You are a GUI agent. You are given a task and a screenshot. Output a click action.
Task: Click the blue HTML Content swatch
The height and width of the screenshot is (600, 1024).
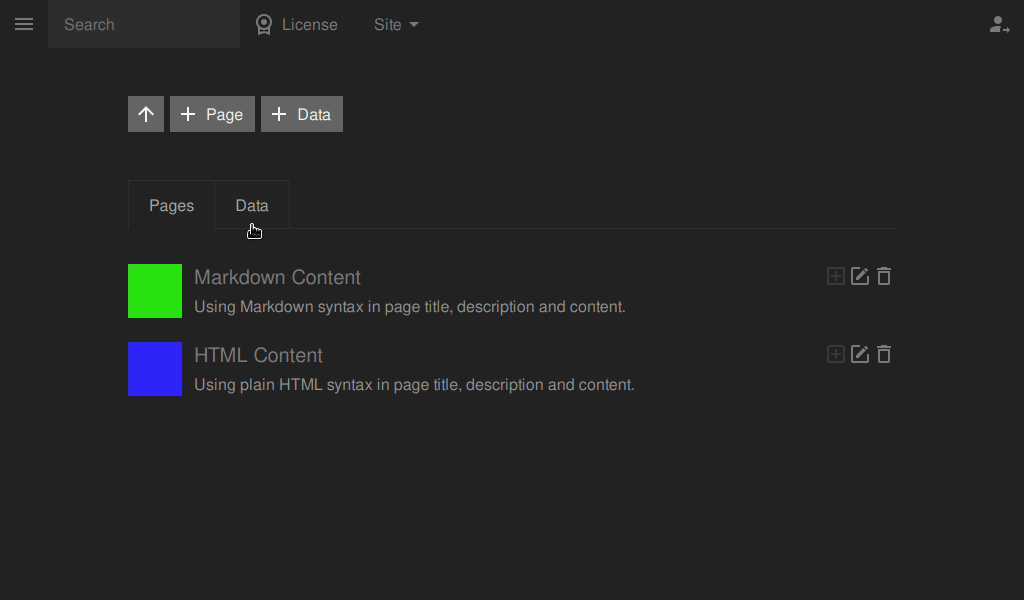155,369
